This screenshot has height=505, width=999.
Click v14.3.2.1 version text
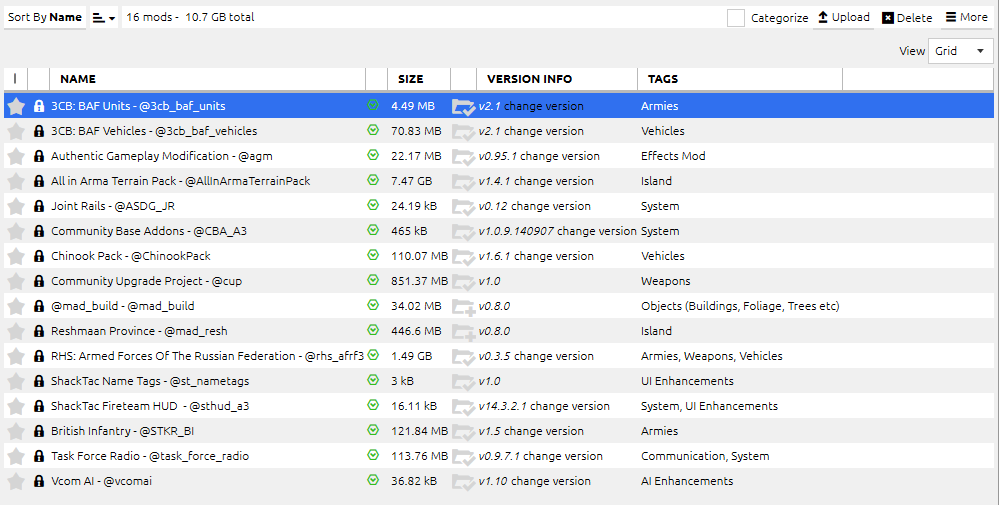pos(503,406)
